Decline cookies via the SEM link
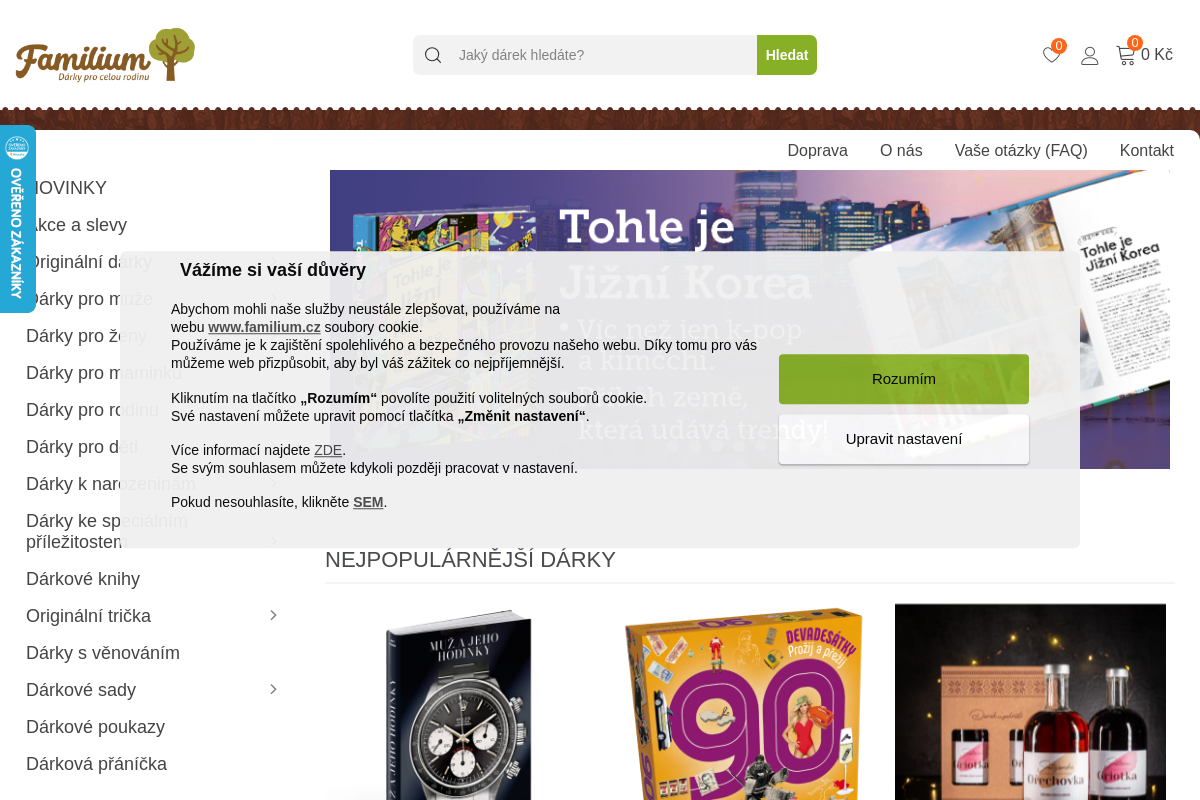 (x=368, y=502)
